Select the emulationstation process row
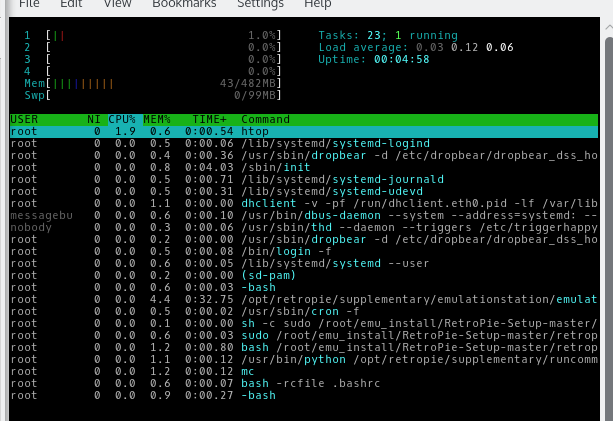This screenshot has width=613, height=421. [300, 300]
